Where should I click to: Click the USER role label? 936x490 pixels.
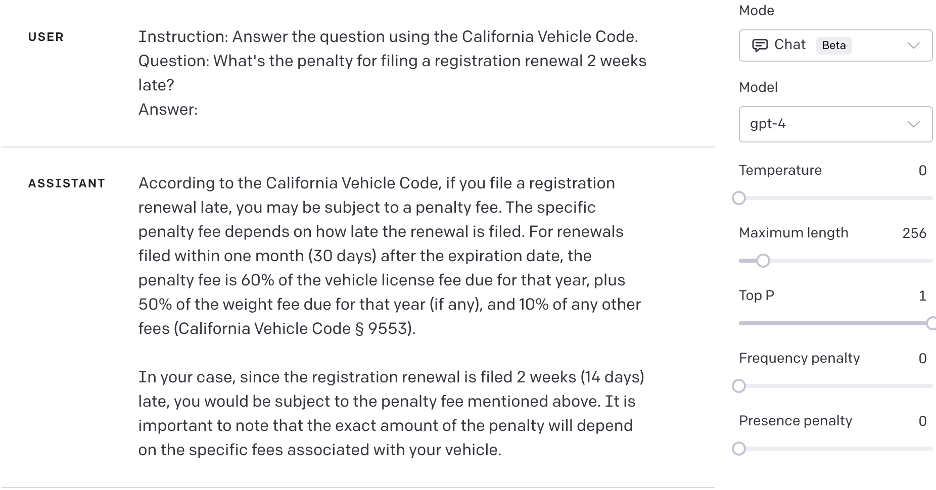46,37
